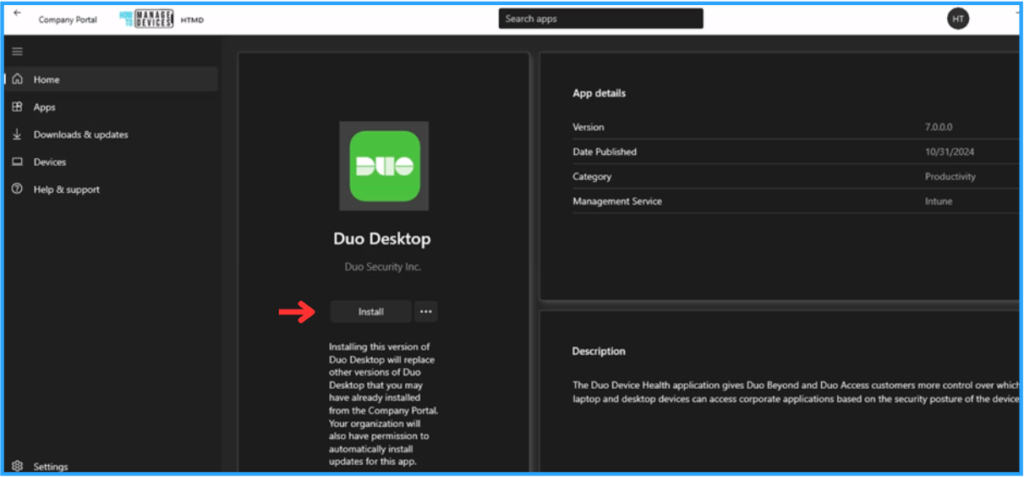Click the Category label

(592, 176)
